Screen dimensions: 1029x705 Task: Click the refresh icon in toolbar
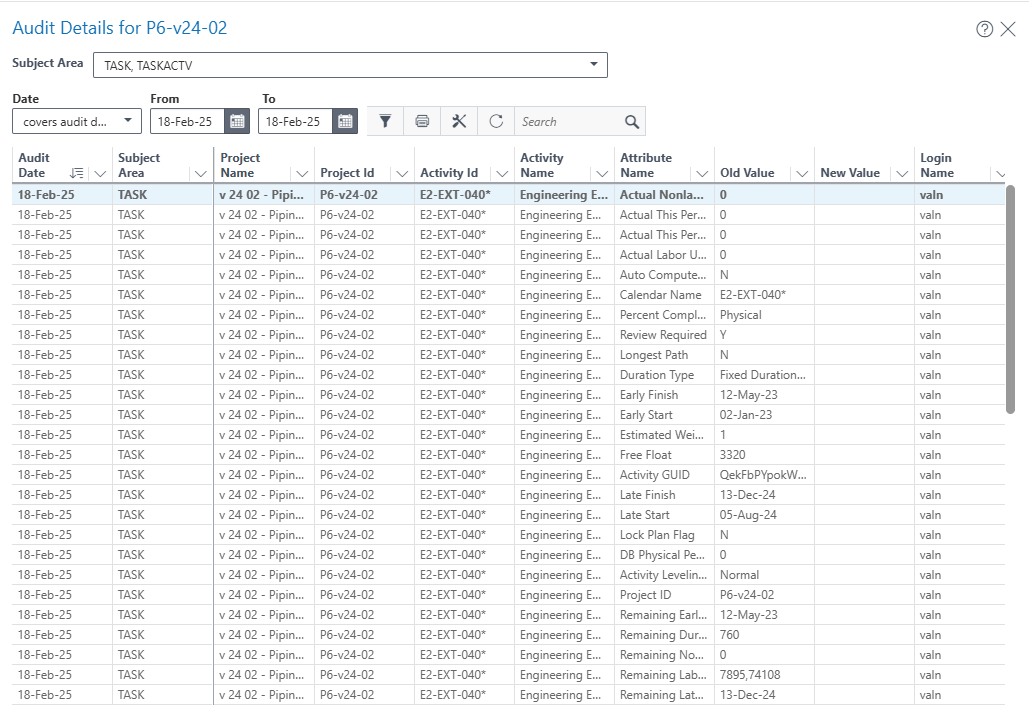coord(496,121)
